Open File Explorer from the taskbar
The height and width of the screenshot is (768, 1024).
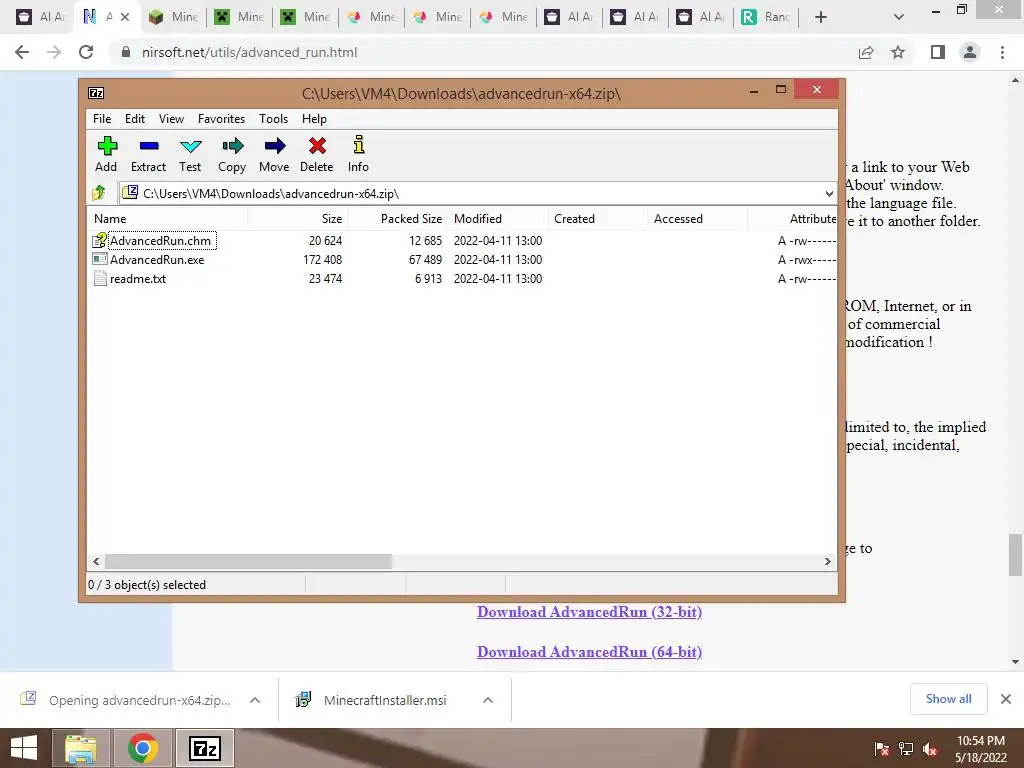coord(81,748)
